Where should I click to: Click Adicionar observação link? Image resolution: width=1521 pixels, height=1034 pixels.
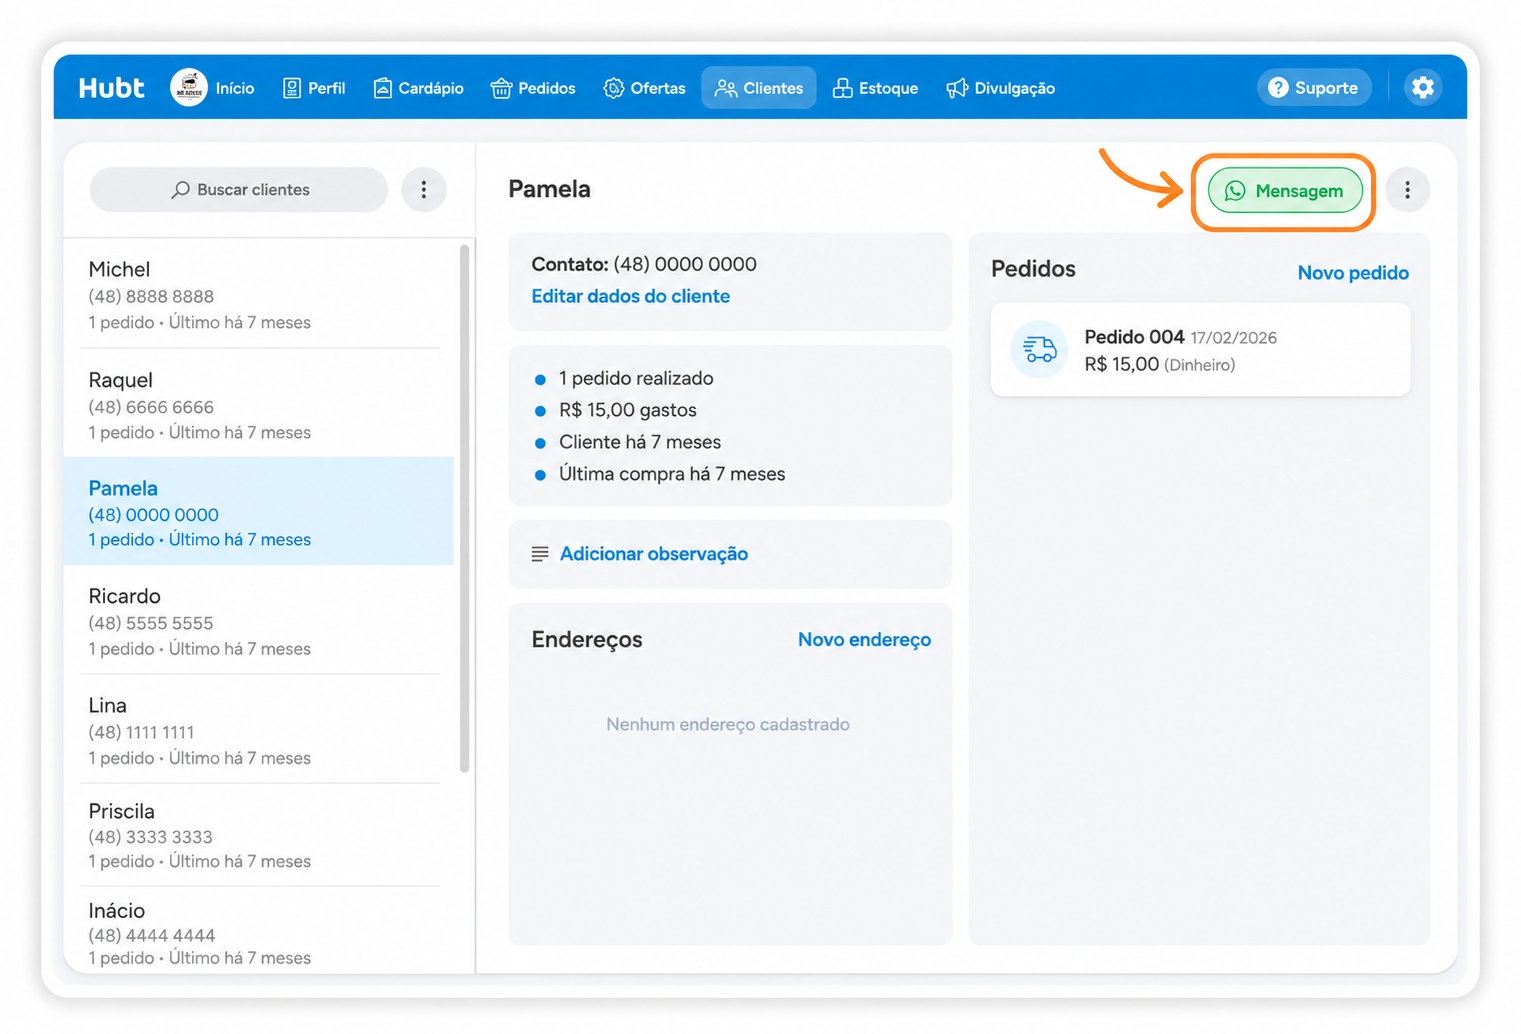coord(654,554)
